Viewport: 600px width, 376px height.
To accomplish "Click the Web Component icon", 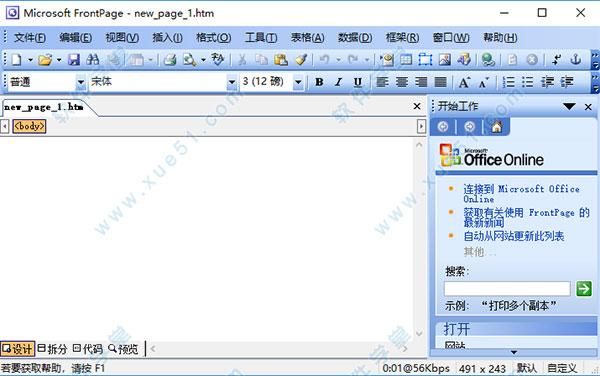I will click(x=387, y=60).
